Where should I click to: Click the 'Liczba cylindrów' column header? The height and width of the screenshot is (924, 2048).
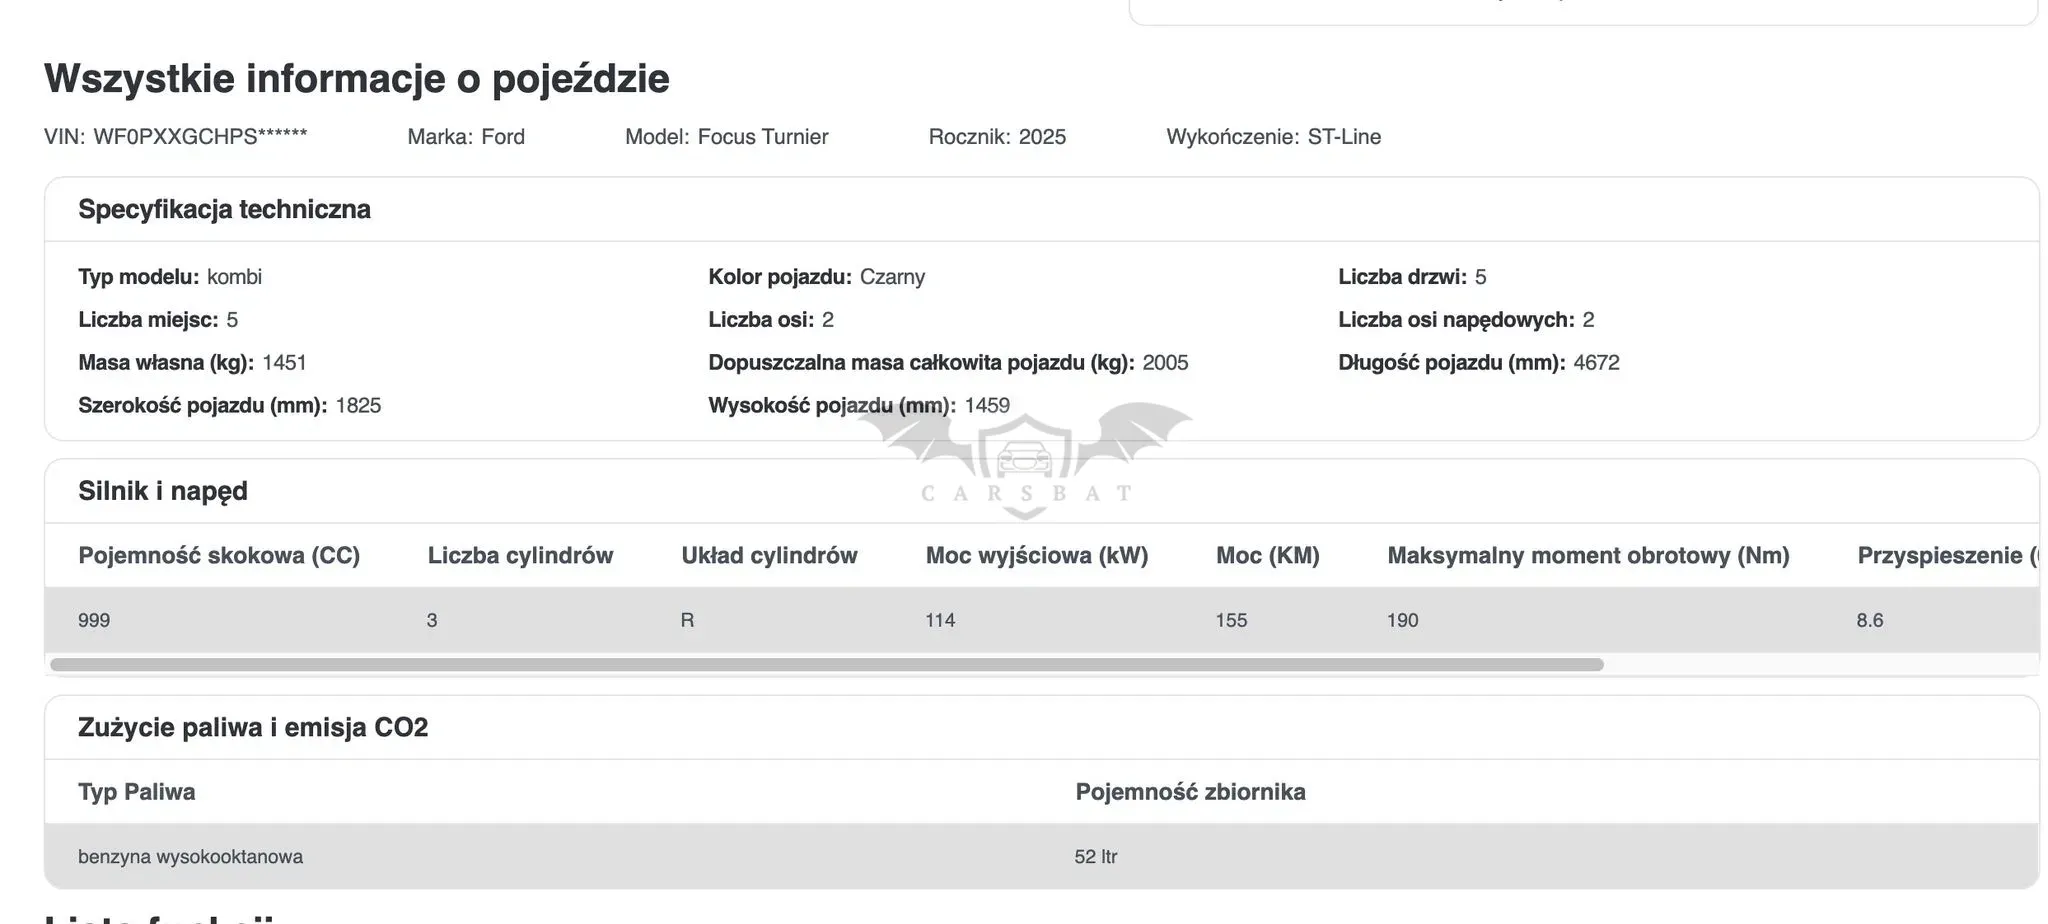520,556
